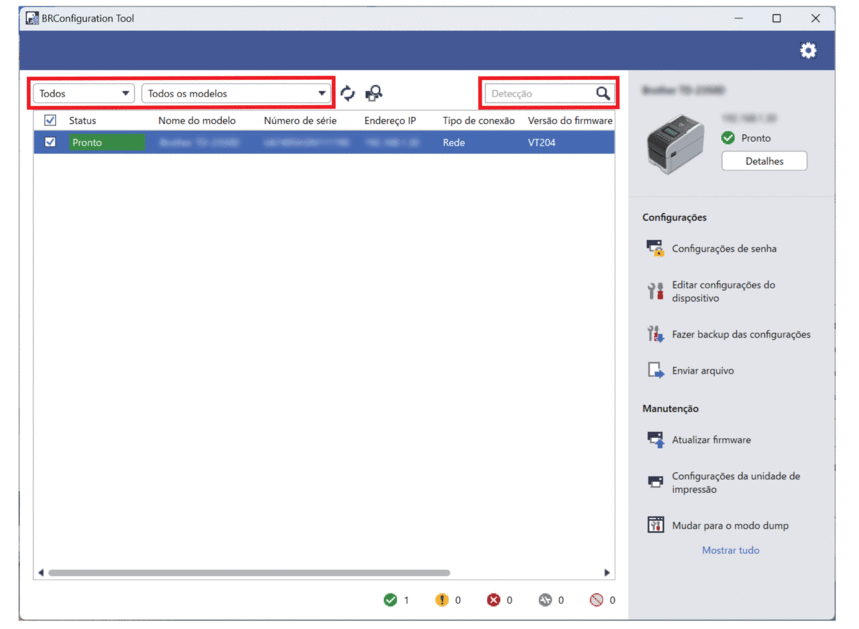859x629 pixels.
Task: Click the Configurações de senha icon
Action: pyautogui.click(x=655, y=248)
